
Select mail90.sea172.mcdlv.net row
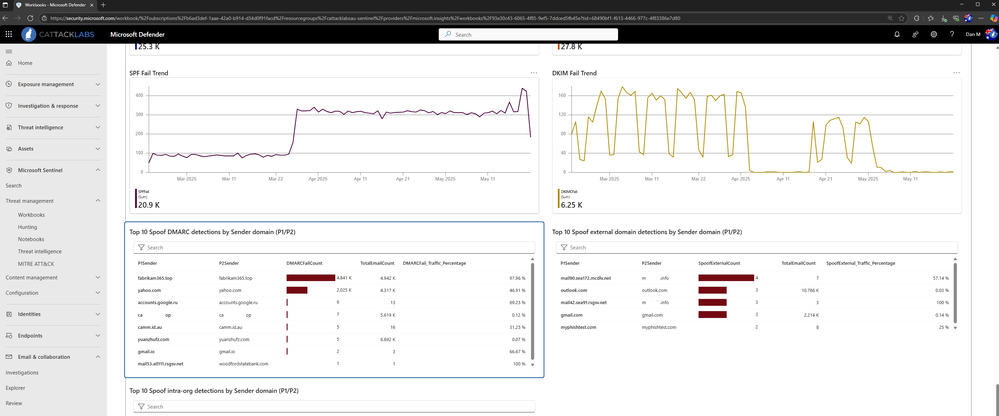pos(754,278)
